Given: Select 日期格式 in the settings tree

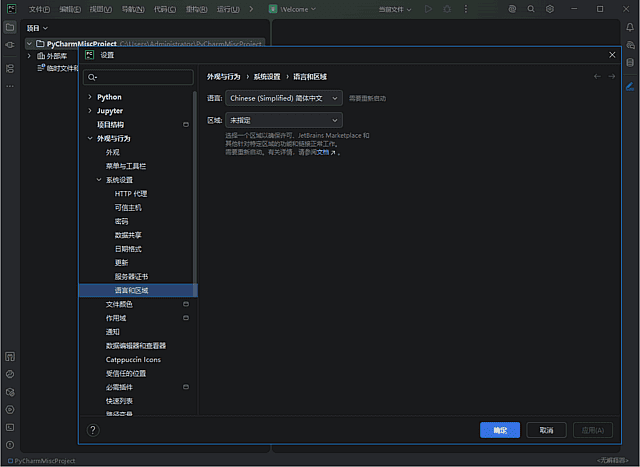Looking at the screenshot, I should pyautogui.click(x=128, y=248).
